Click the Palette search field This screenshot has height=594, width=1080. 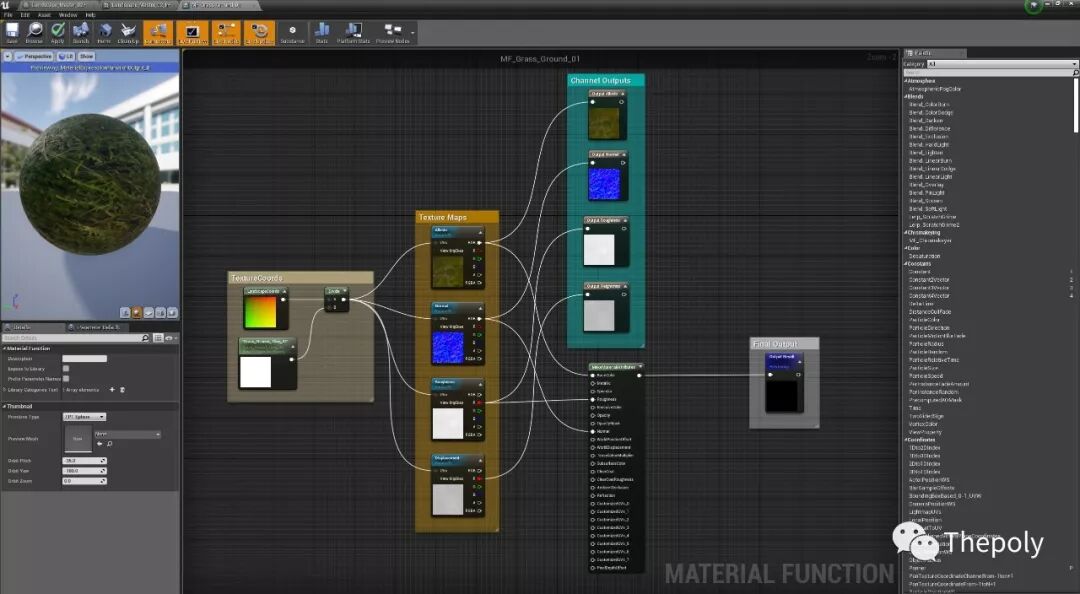990,72
